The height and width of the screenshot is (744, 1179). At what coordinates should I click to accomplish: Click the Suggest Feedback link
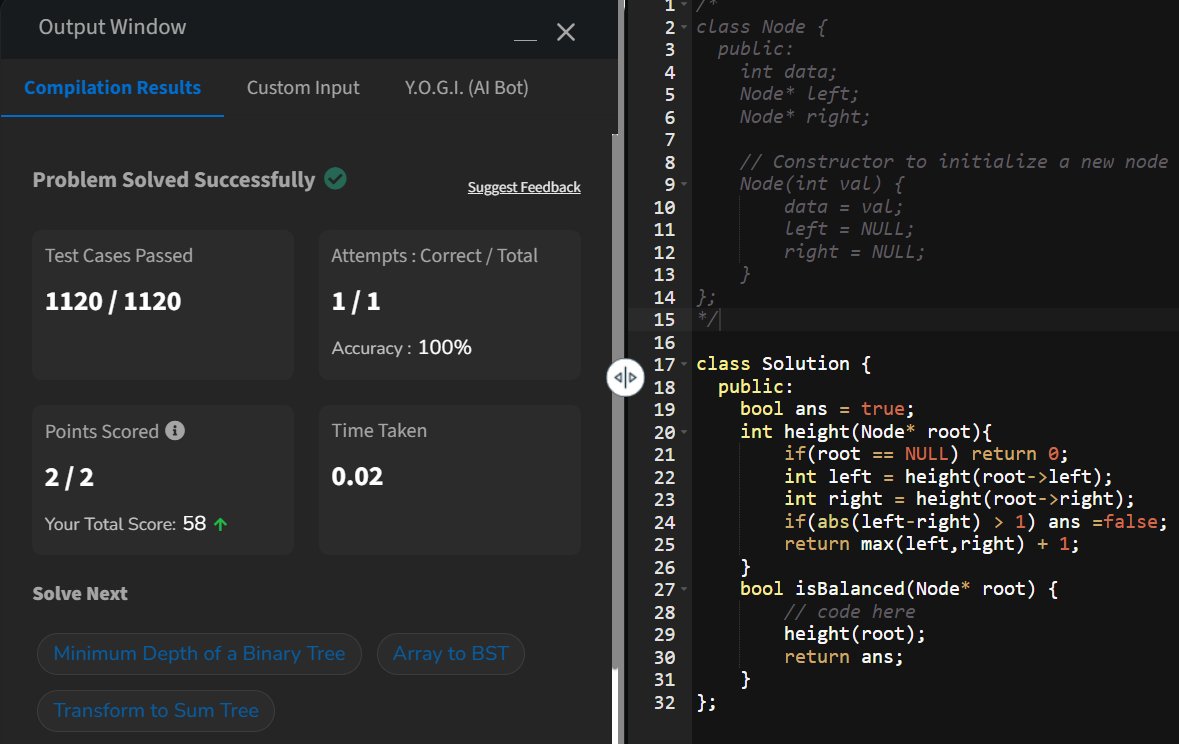point(524,187)
